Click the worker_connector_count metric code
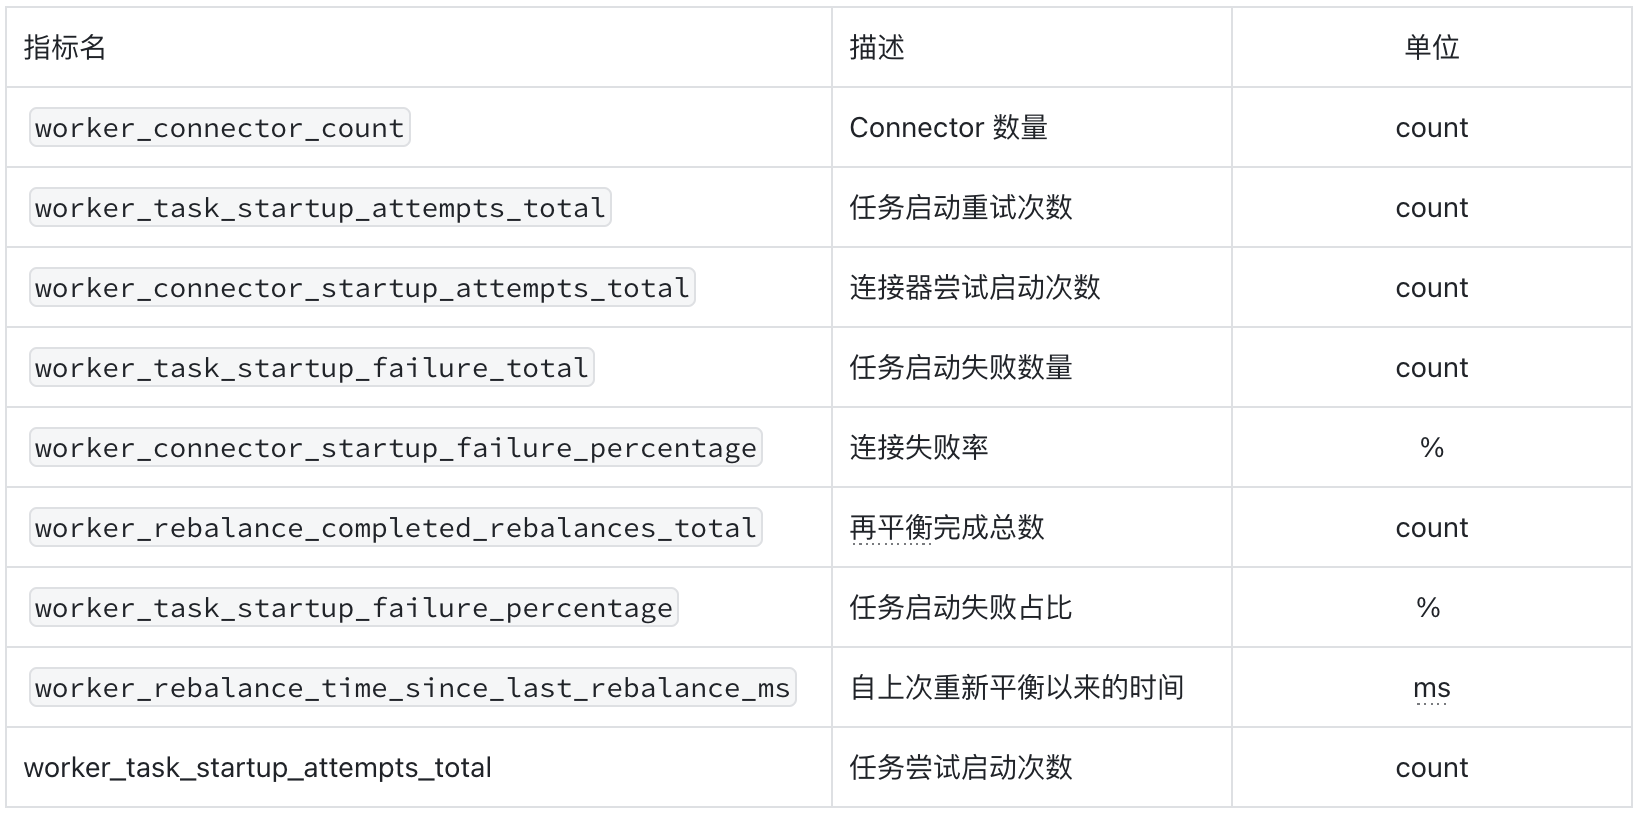This screenshot has width=1638, height=814. (220, 127)
